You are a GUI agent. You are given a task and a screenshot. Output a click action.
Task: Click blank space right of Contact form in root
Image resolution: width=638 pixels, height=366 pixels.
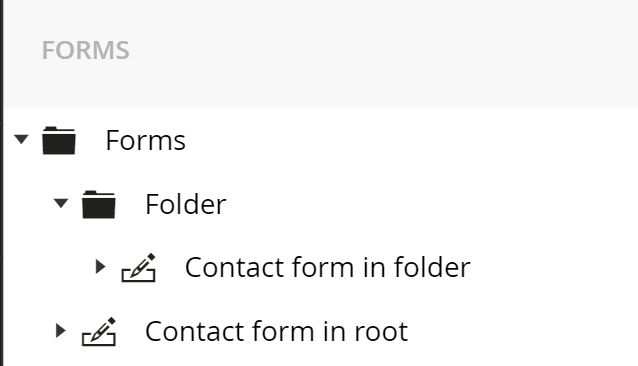[525, 331]
